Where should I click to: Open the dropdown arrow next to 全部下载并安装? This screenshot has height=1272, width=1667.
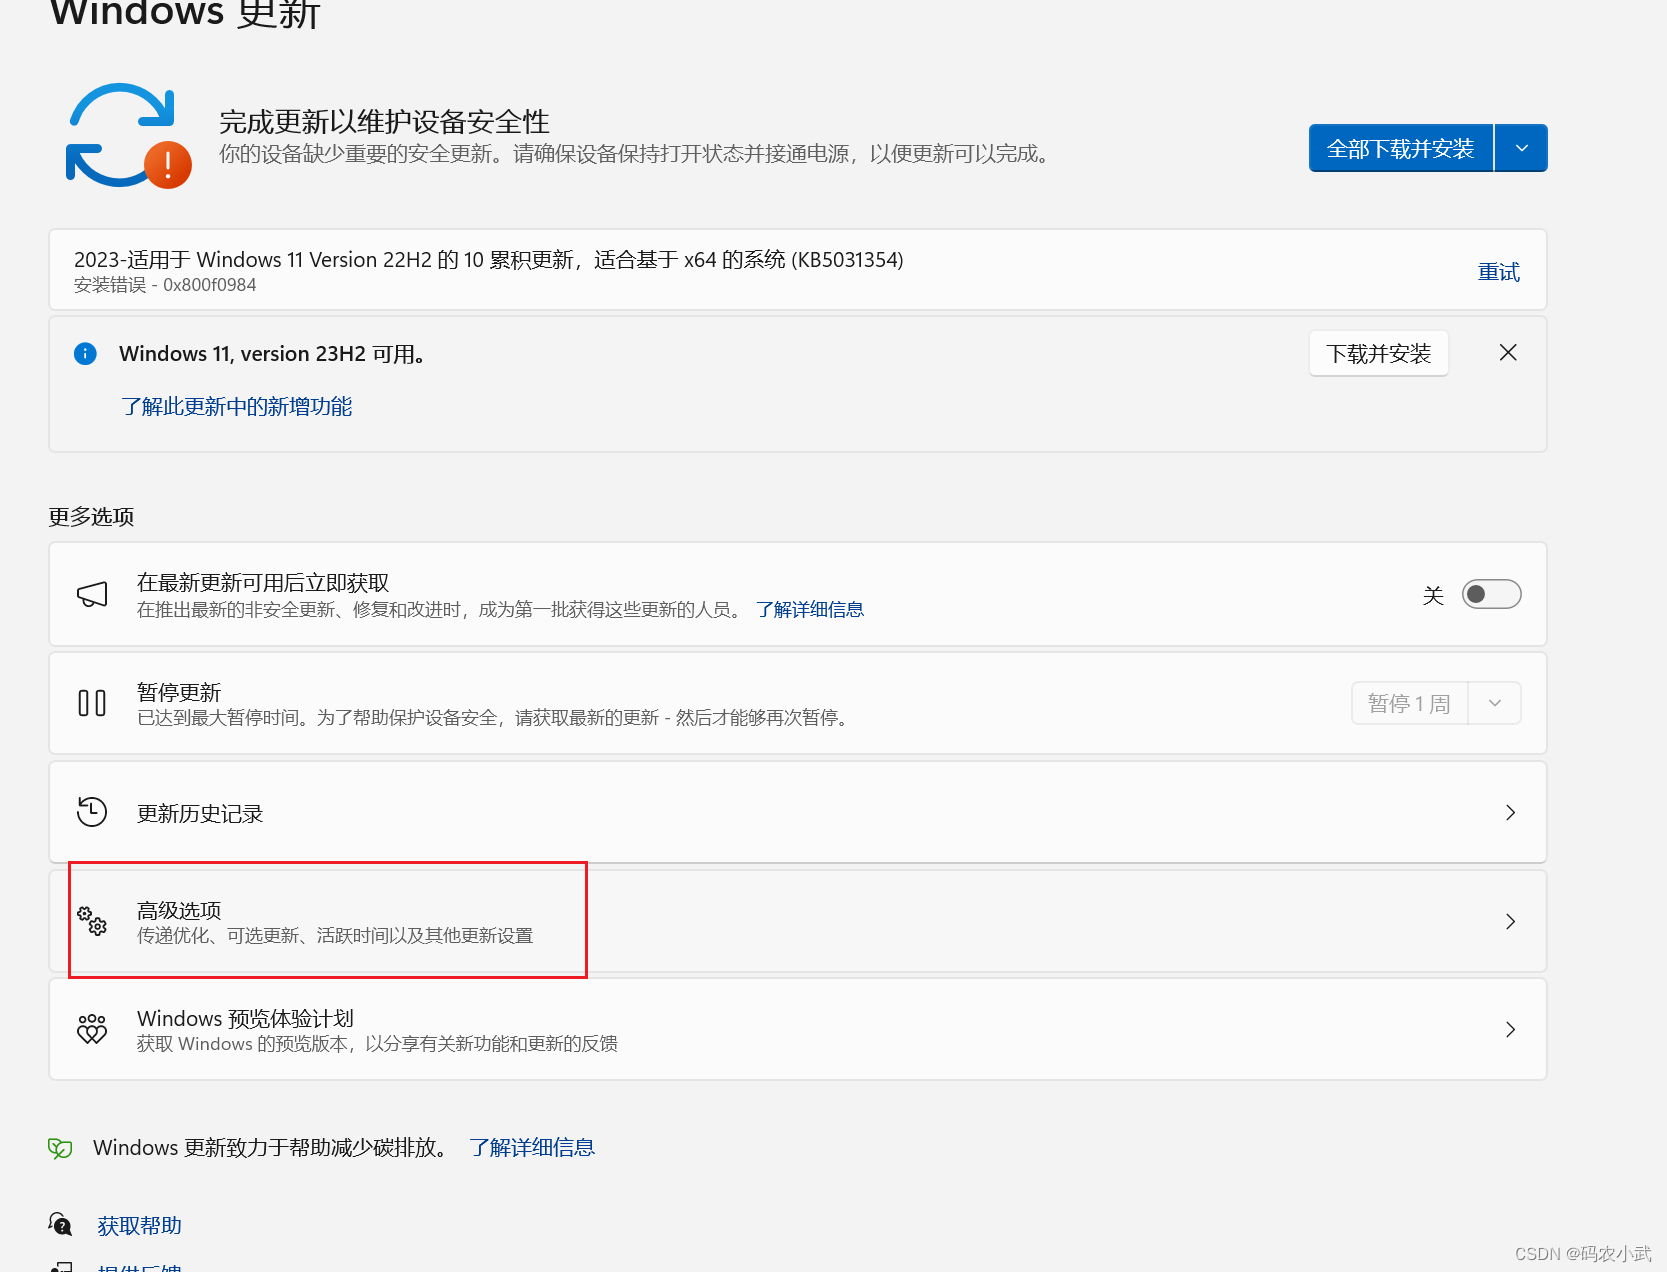pos(1521,148)
